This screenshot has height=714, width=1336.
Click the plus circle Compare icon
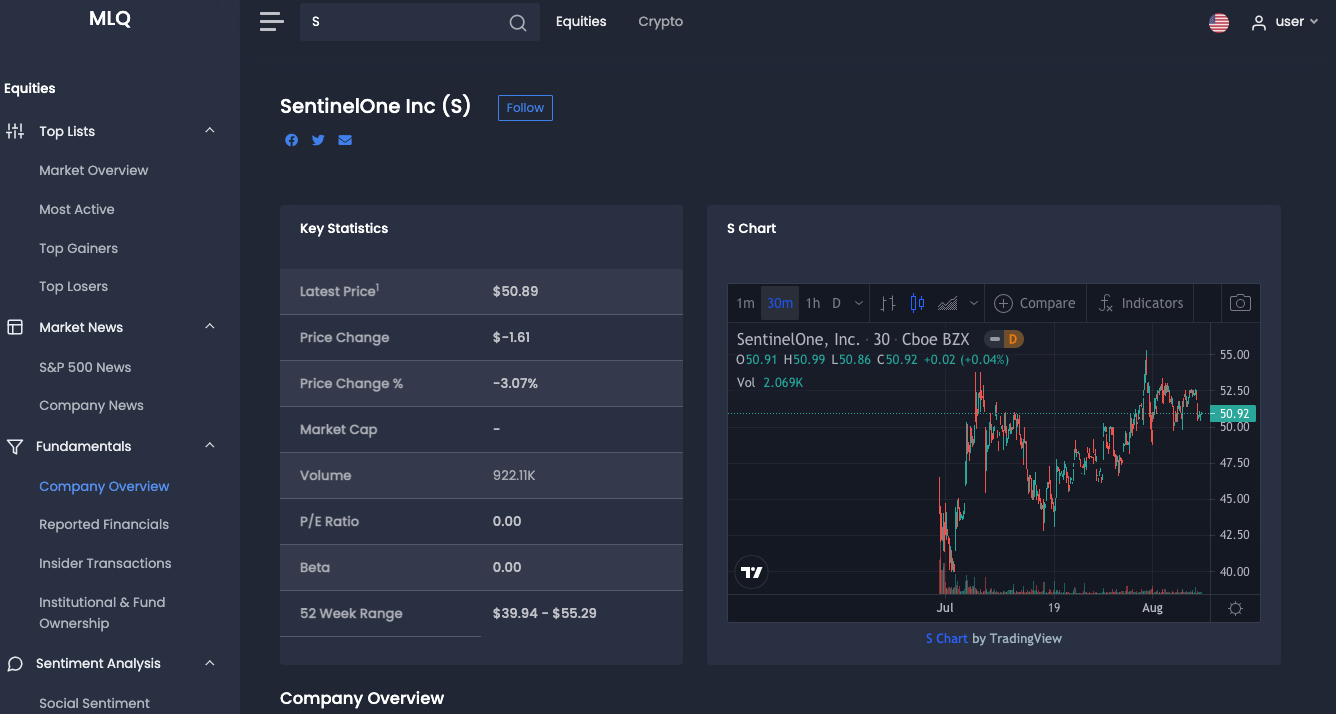click(x=1003, y=303)
